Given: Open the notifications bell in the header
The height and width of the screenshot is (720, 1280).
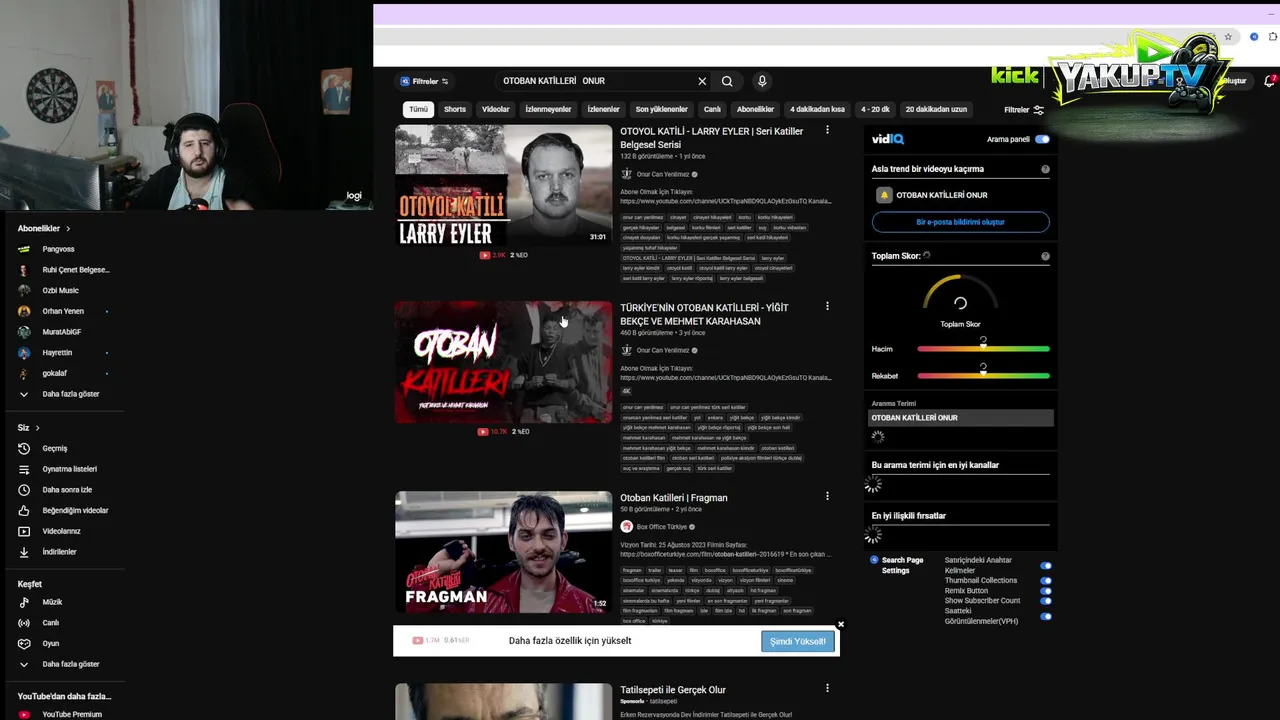Looking at the screenshot, I should click(1270, 81).
